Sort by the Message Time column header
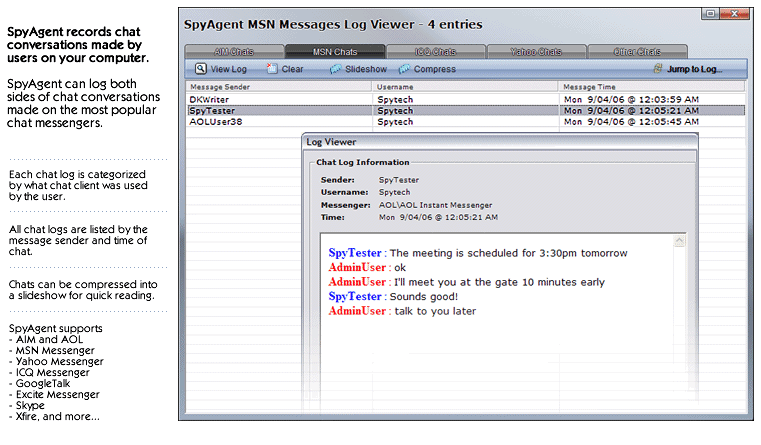Screen dimensions: 761x445 tap(651, 87)
